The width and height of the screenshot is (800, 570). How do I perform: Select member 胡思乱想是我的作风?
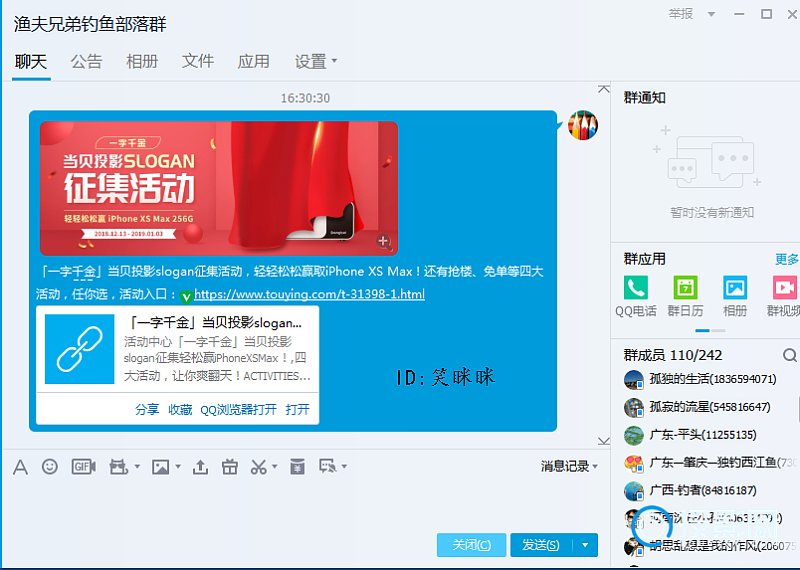coord(709,546)
